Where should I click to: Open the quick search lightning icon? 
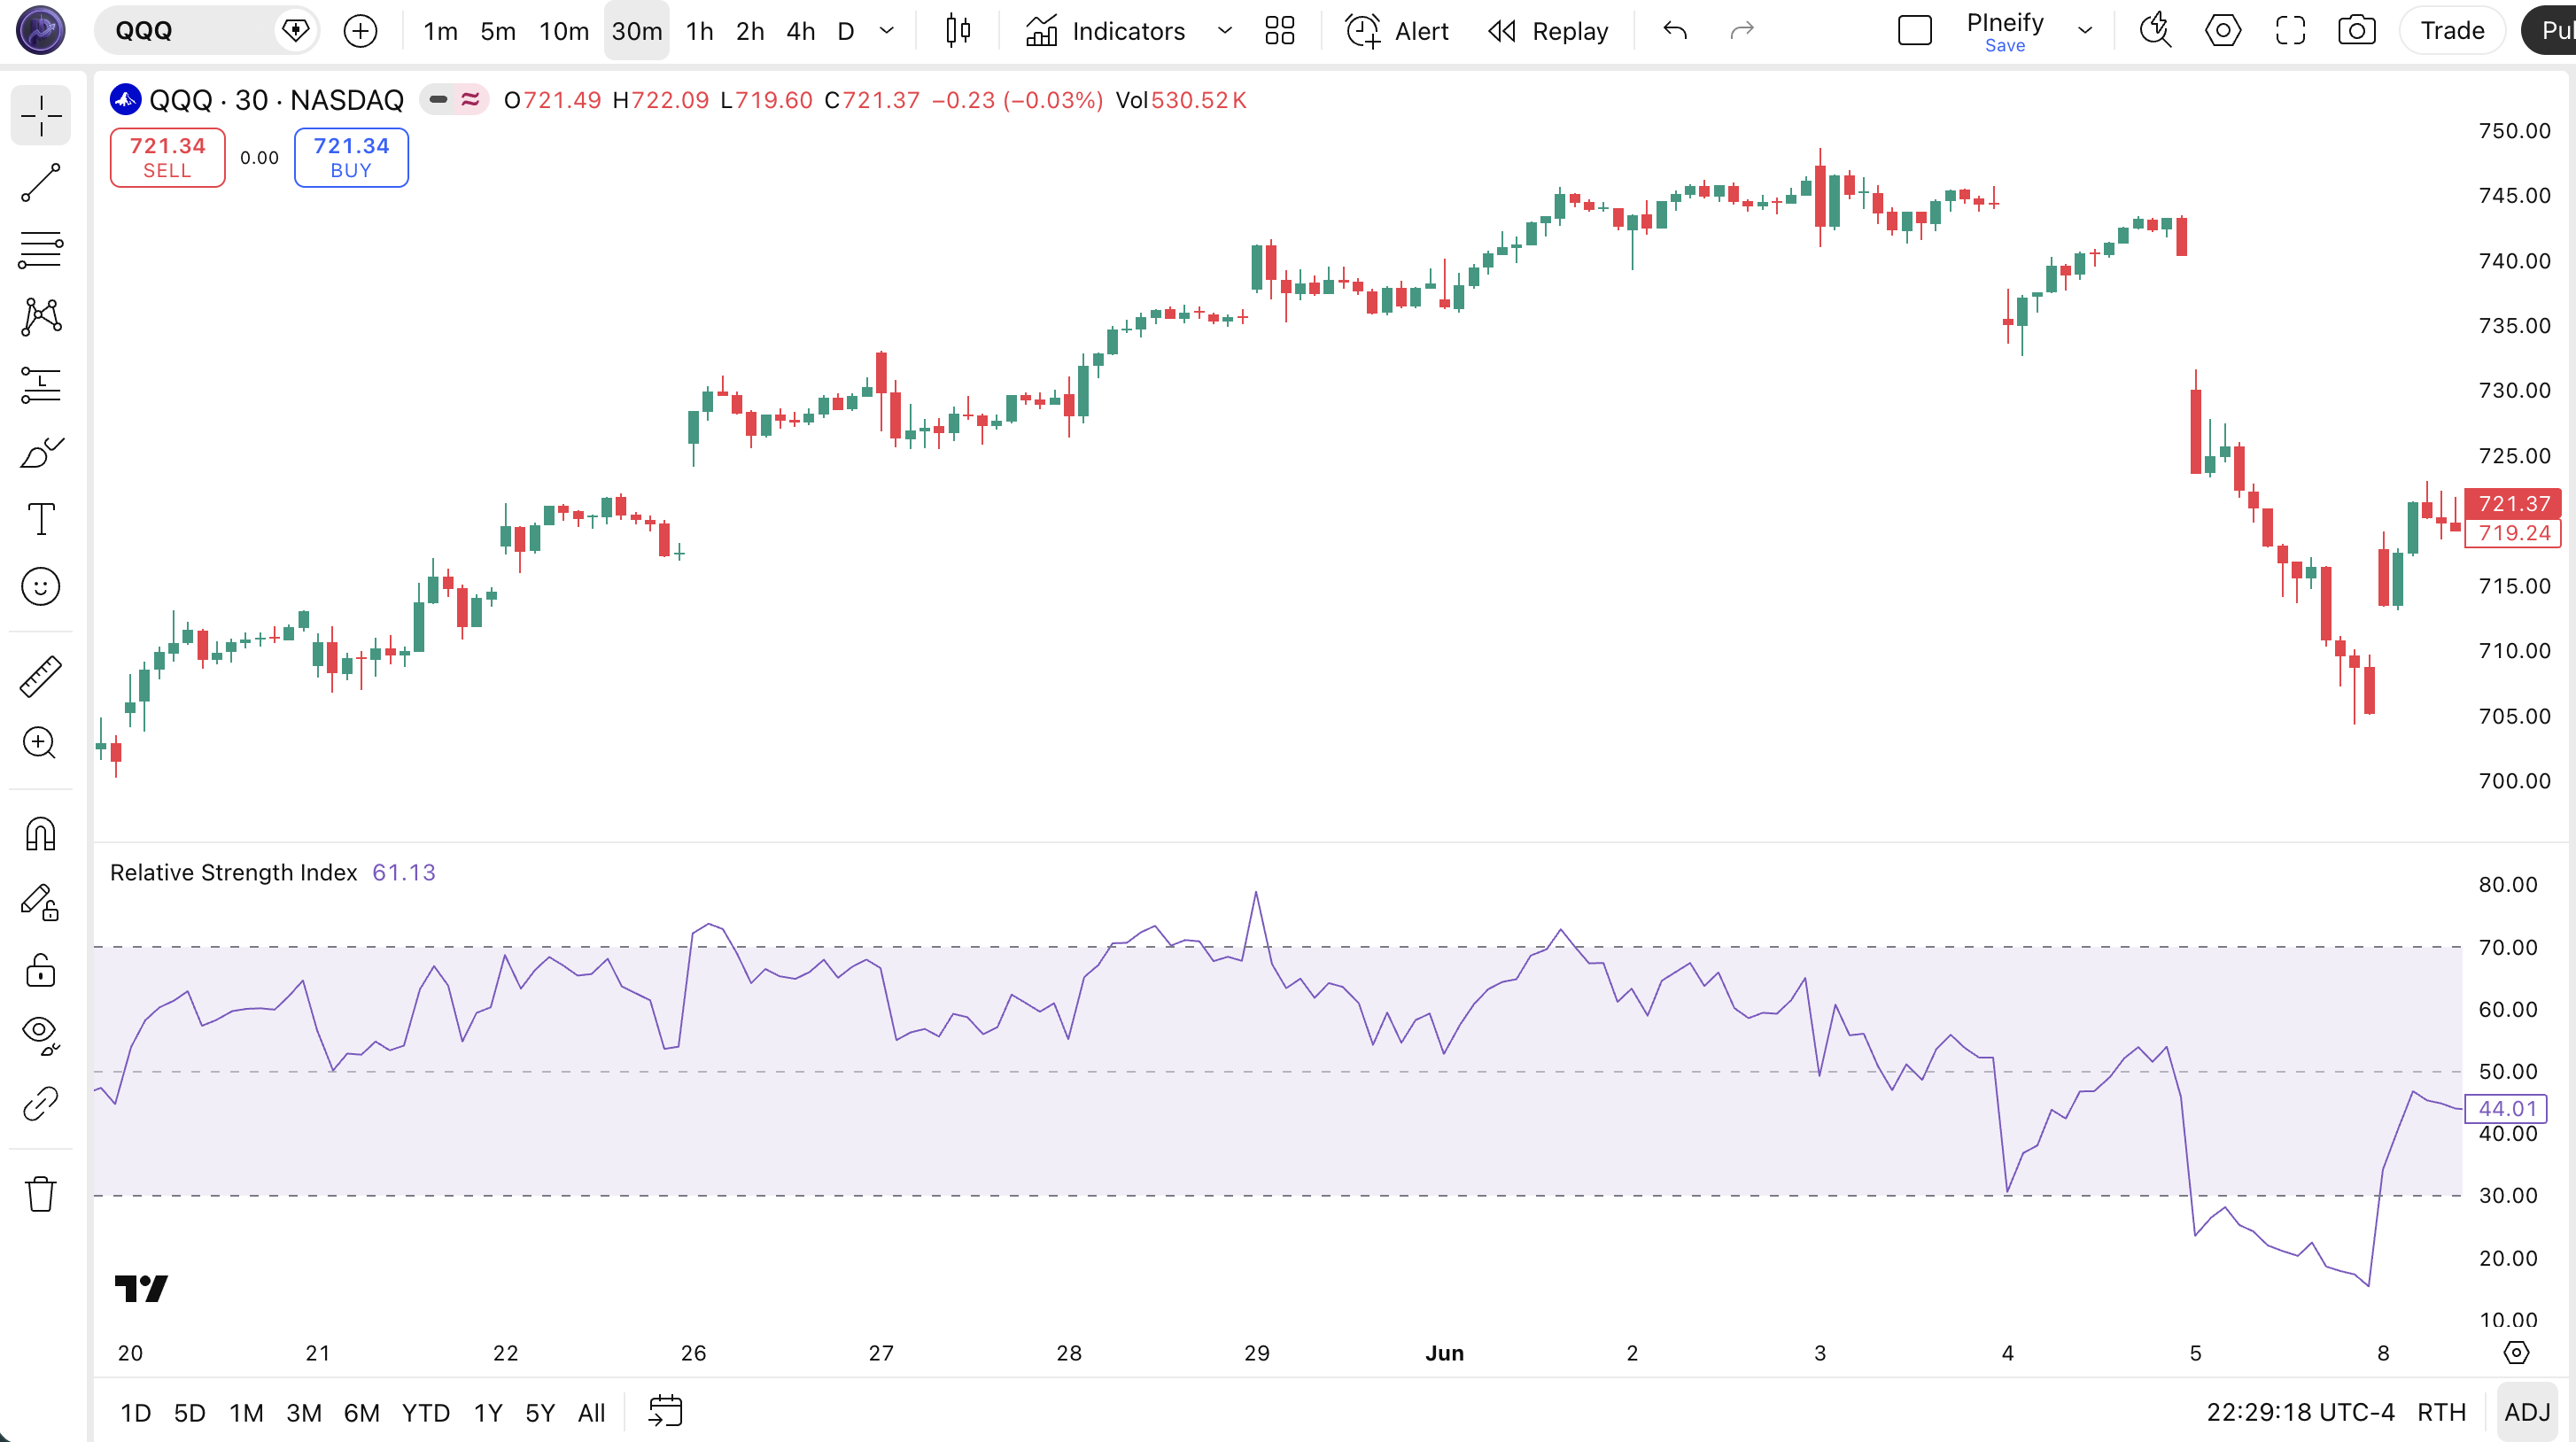[2155, 31]
